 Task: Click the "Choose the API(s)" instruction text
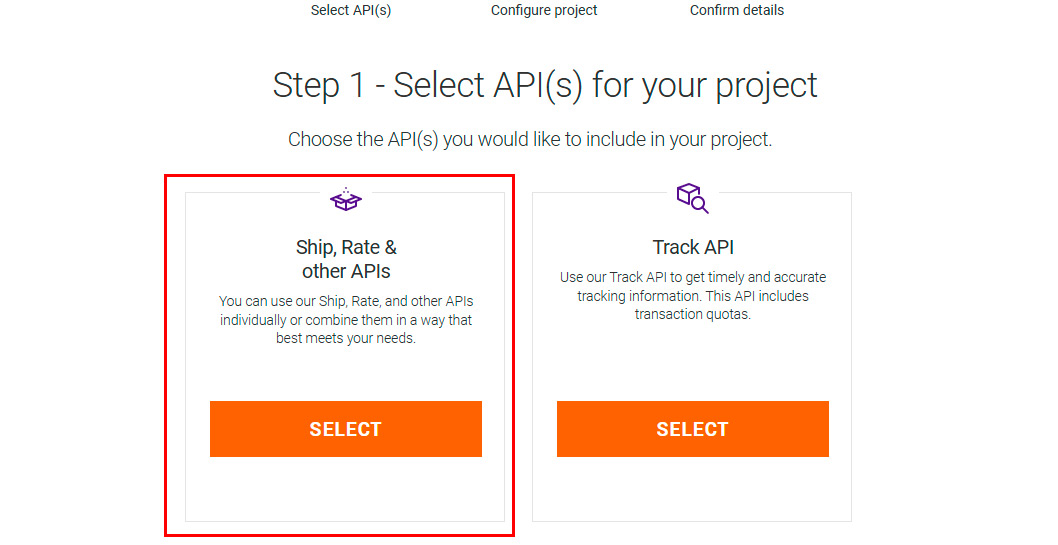point(530,139)
